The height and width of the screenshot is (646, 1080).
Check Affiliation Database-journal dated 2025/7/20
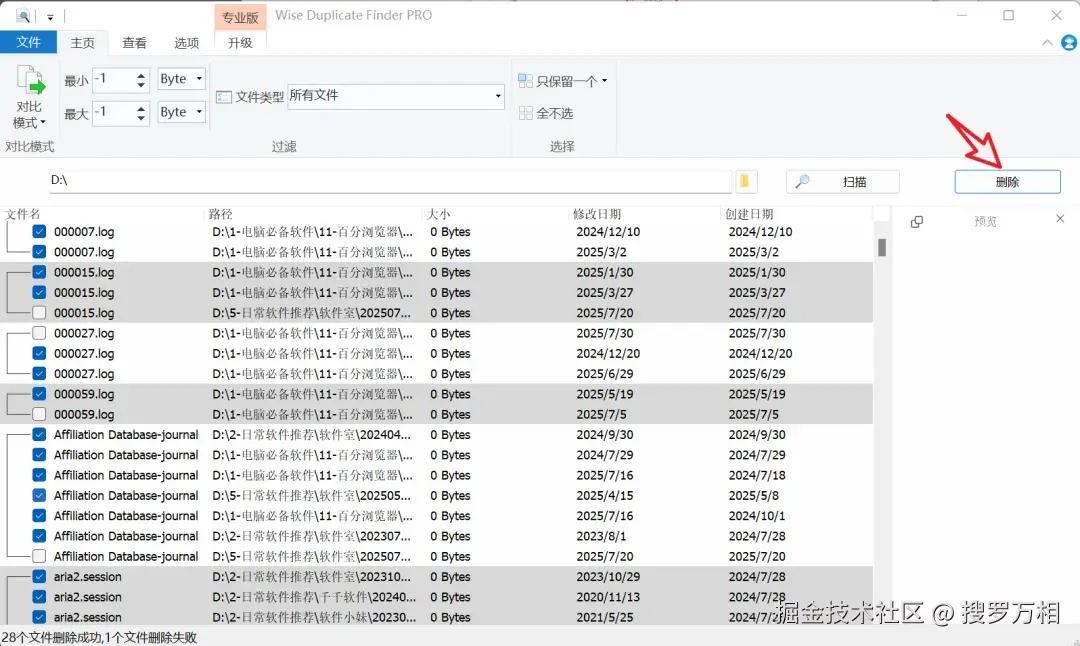39,556
